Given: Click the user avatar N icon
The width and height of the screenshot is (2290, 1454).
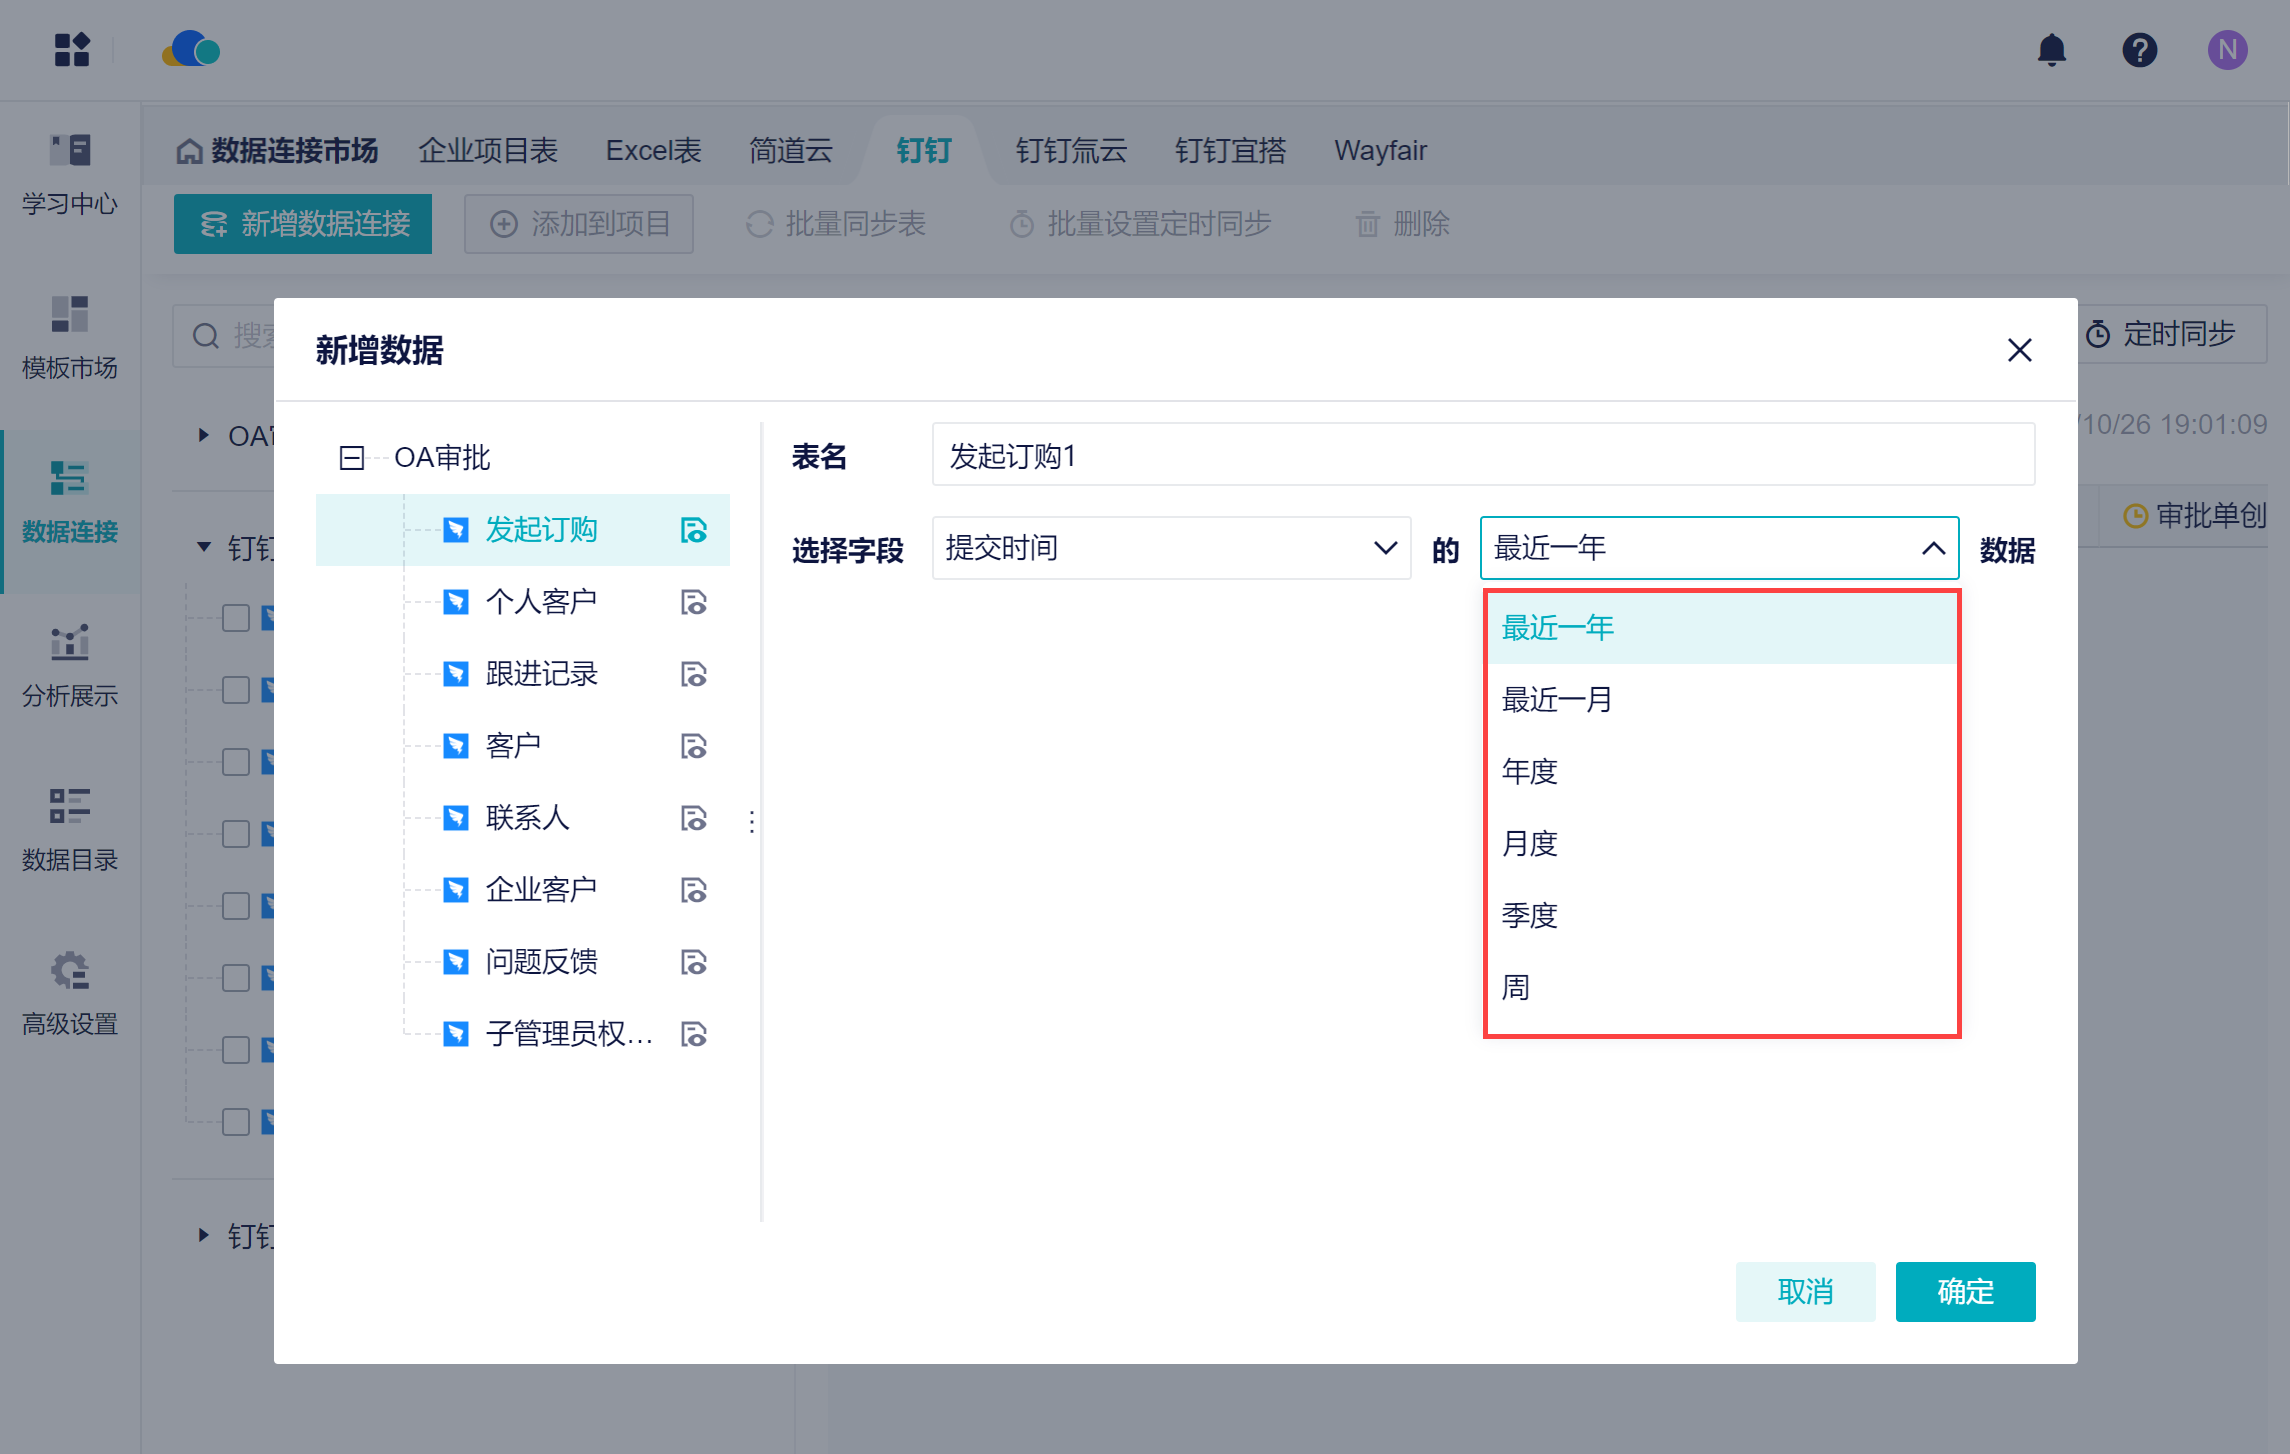Looking at the screenshot, I should tap(2227, 50).
